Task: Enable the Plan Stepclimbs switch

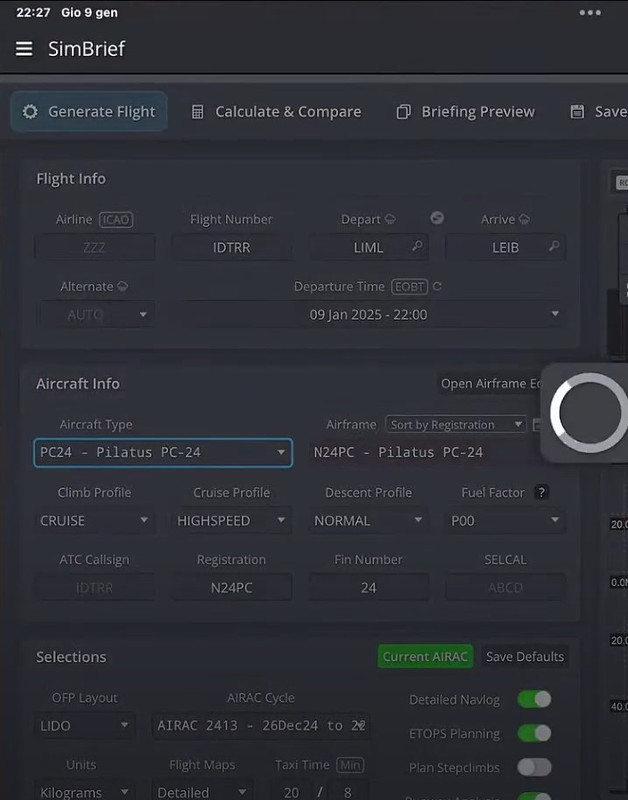Action: (x=534, y=767)
